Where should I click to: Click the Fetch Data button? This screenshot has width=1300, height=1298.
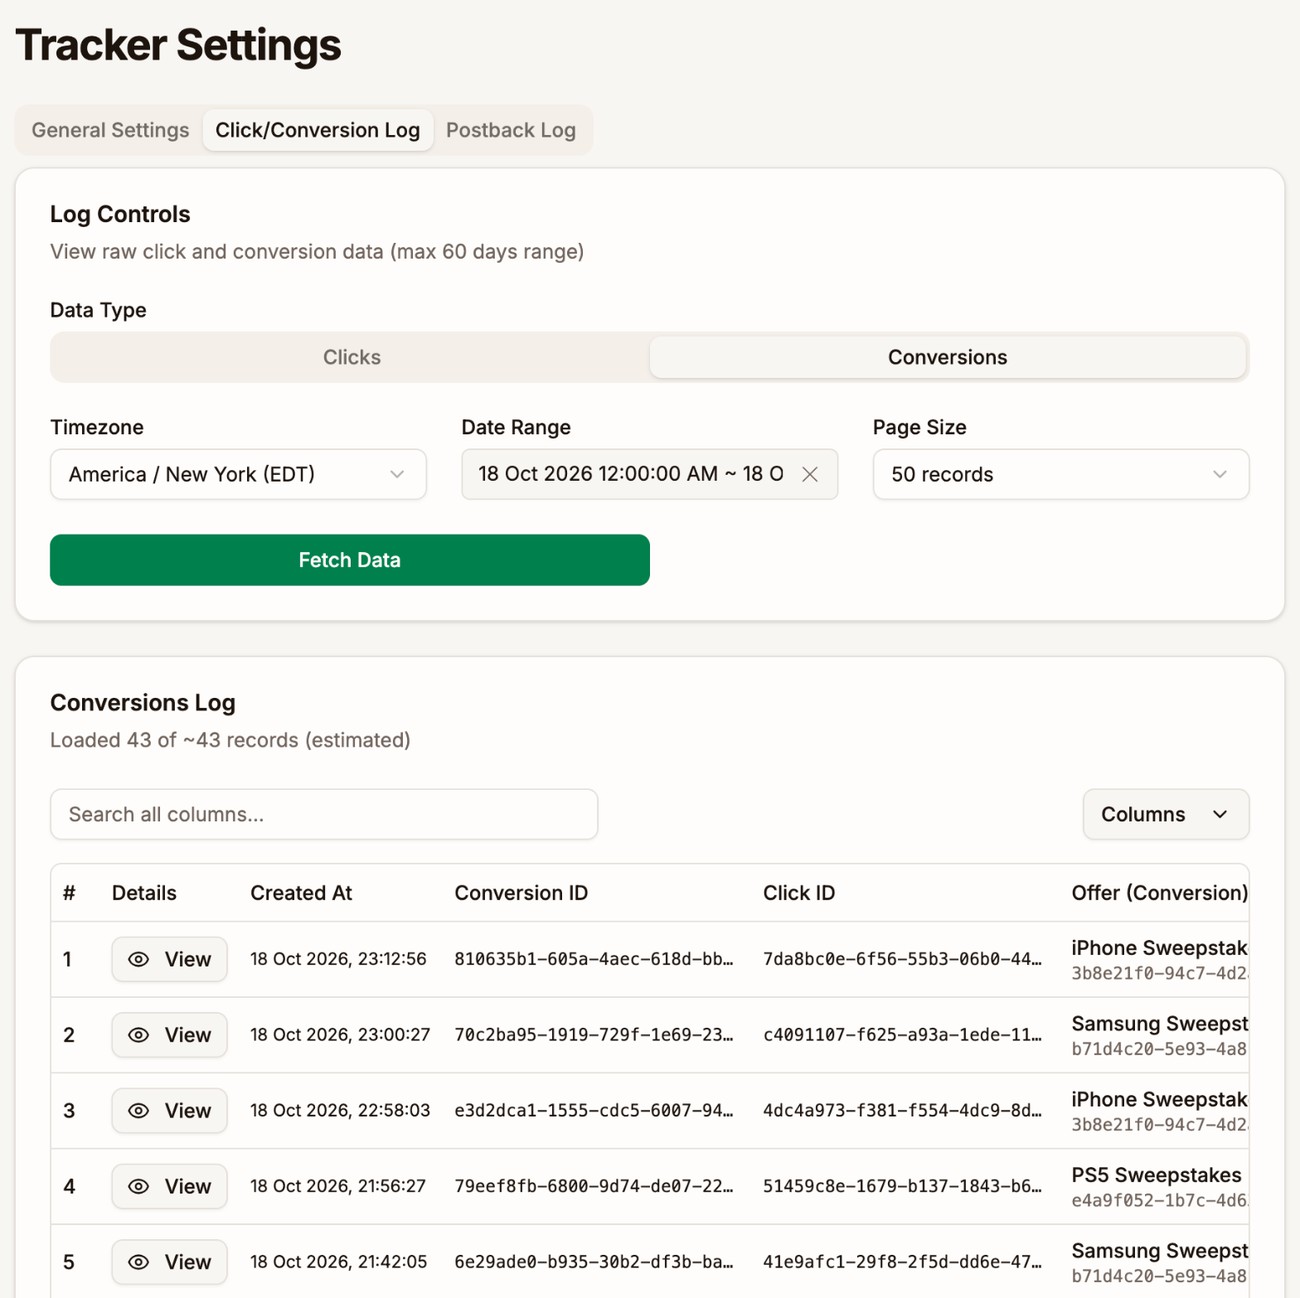click(350, 560)
